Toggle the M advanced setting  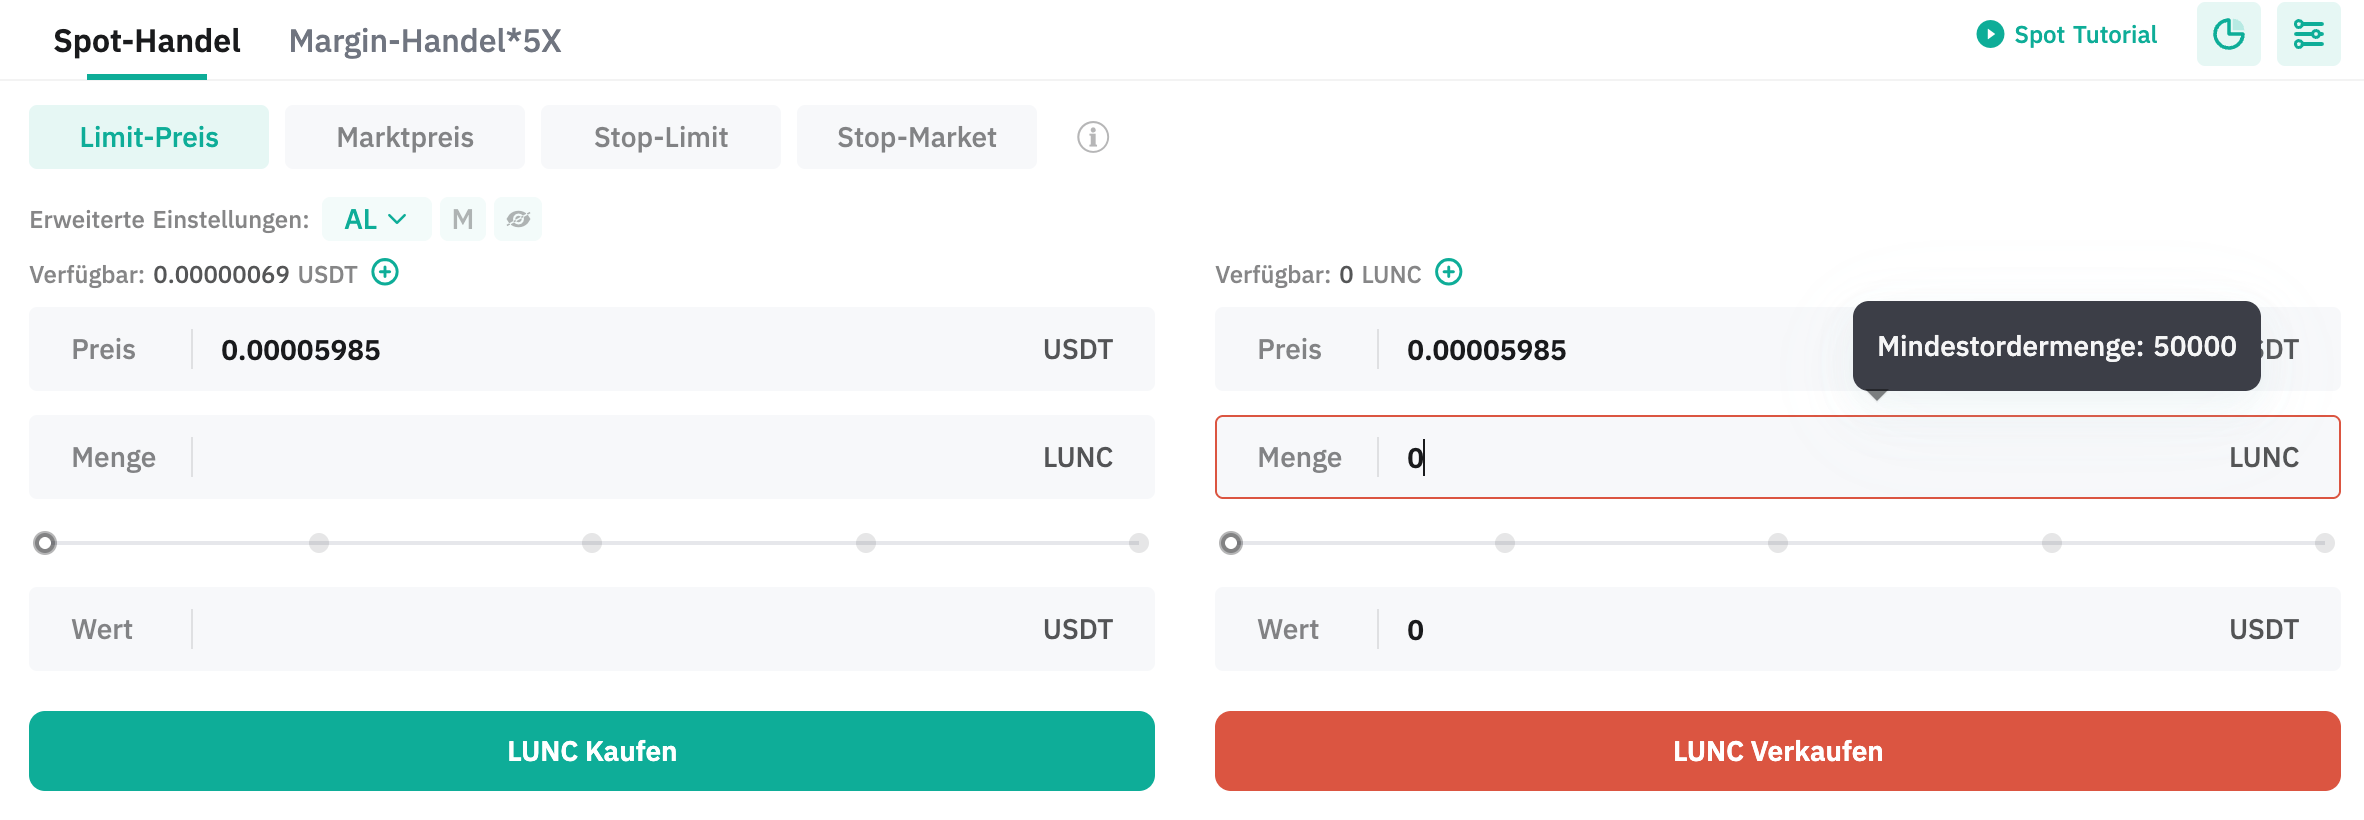(x=462, y=219)
